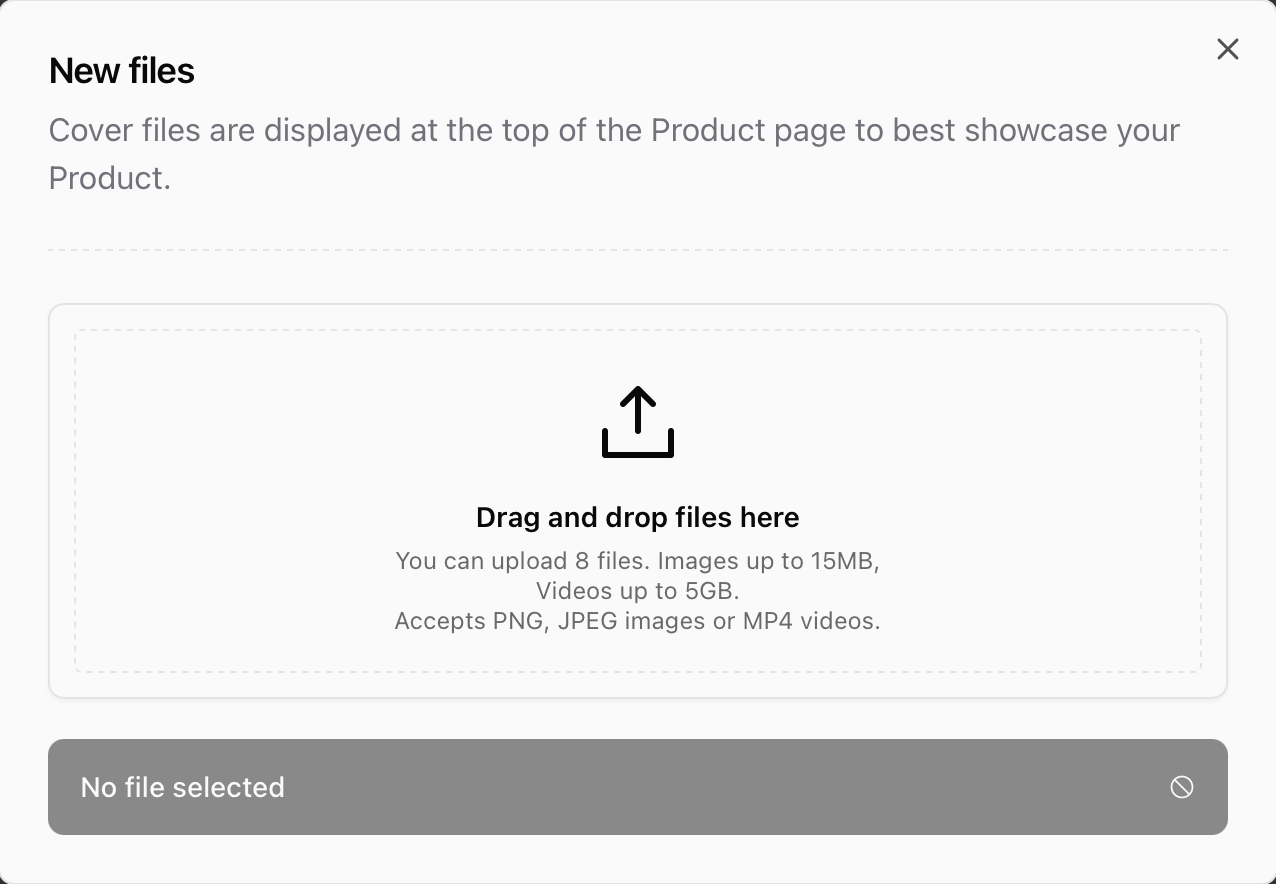The image size is (1276, 884).
Task: Click the upload limits text about 15MB images
Action: click(637, 560)
